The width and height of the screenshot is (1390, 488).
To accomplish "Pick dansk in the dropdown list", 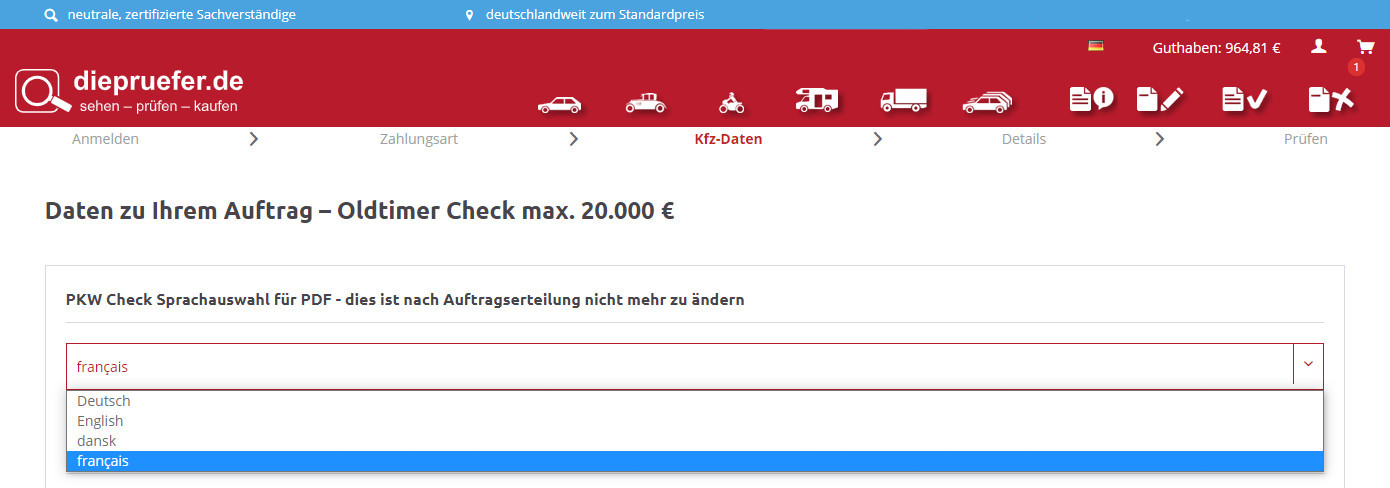I will coord(97,441).
